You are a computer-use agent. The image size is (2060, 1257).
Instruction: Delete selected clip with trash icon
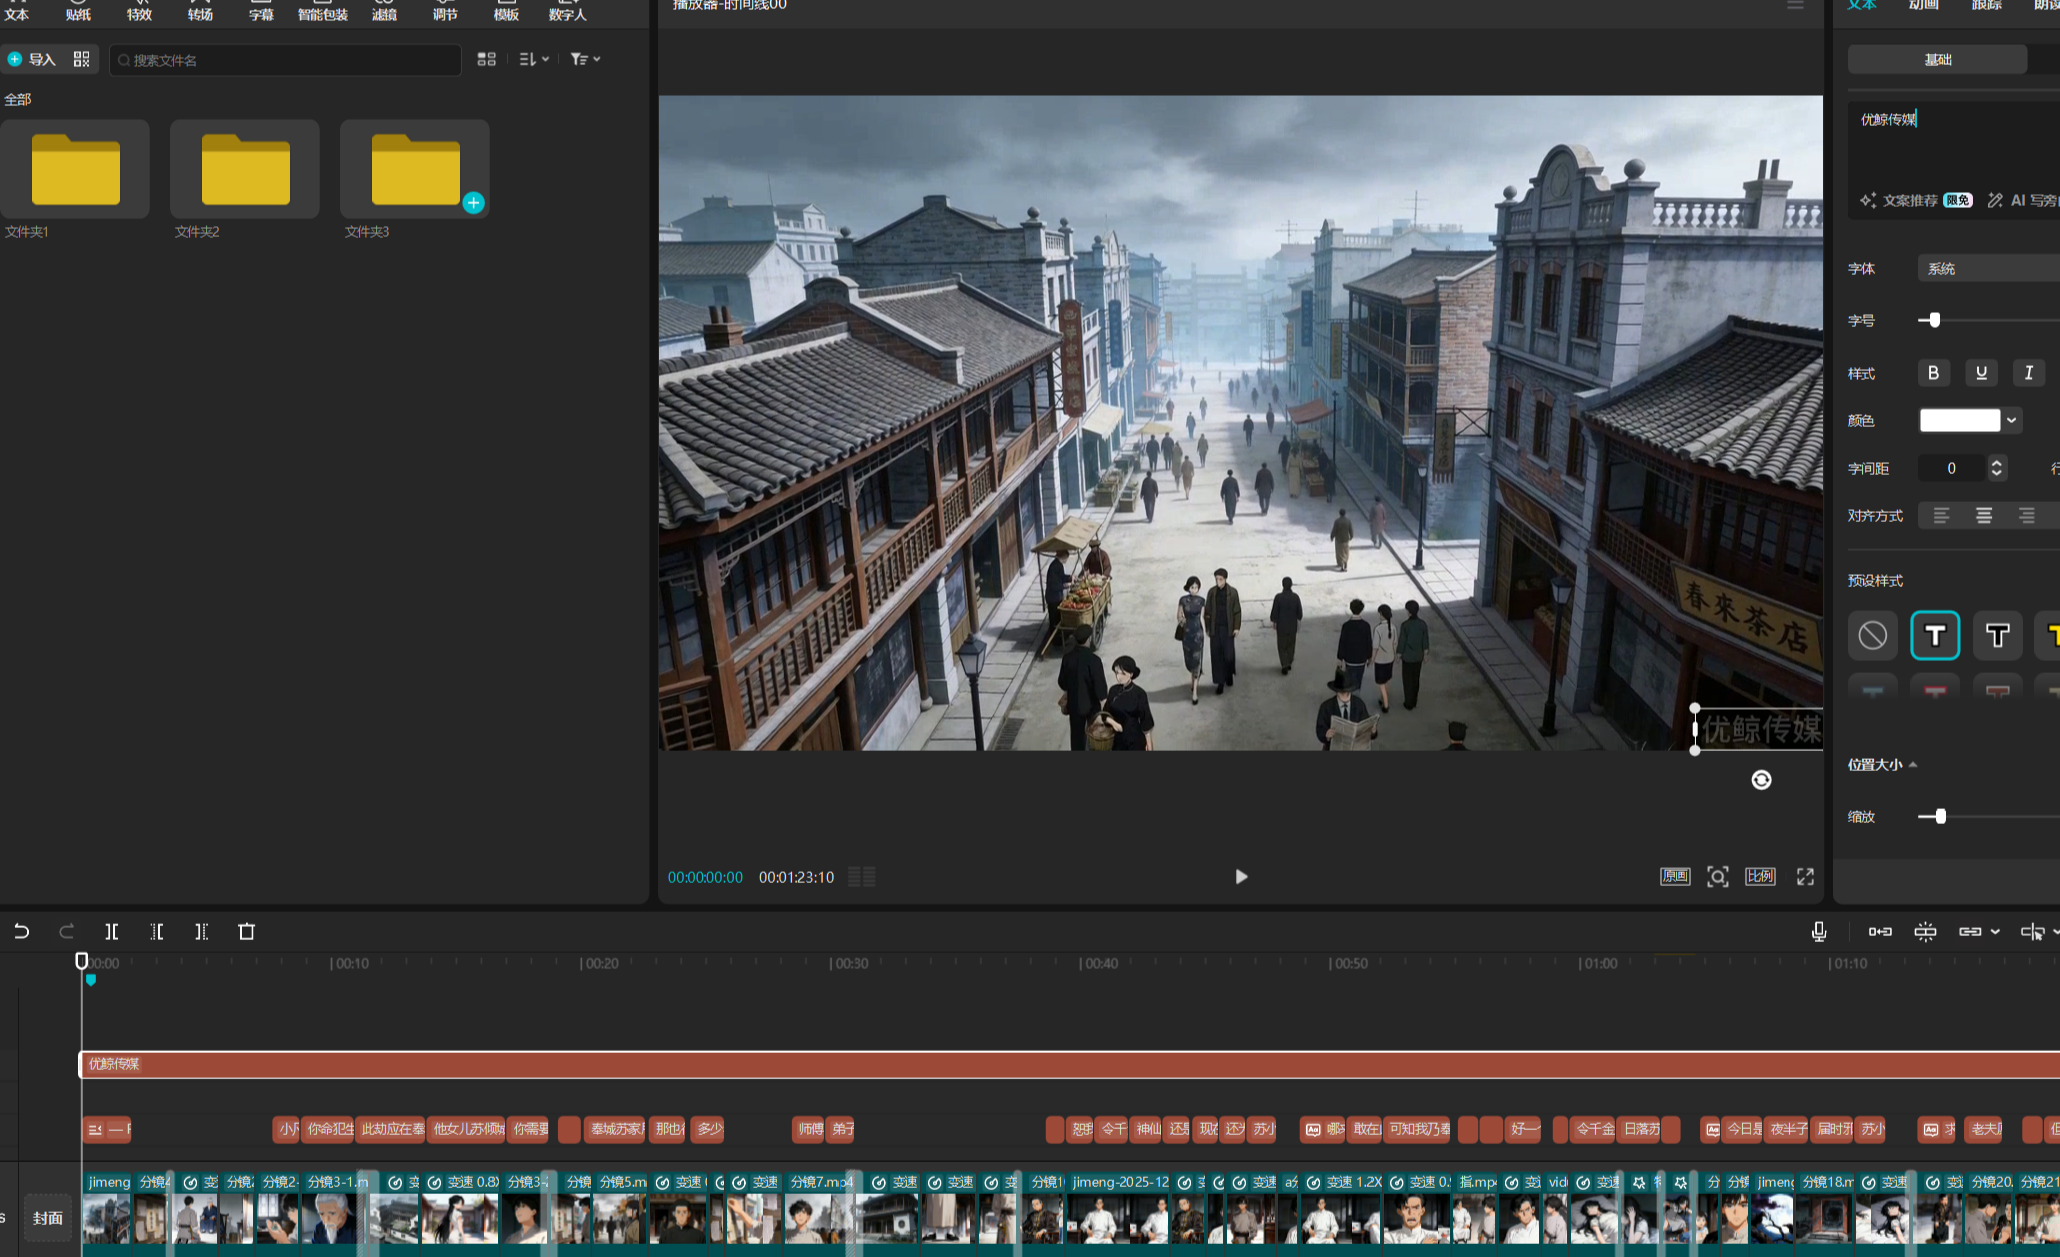(247, 932)
